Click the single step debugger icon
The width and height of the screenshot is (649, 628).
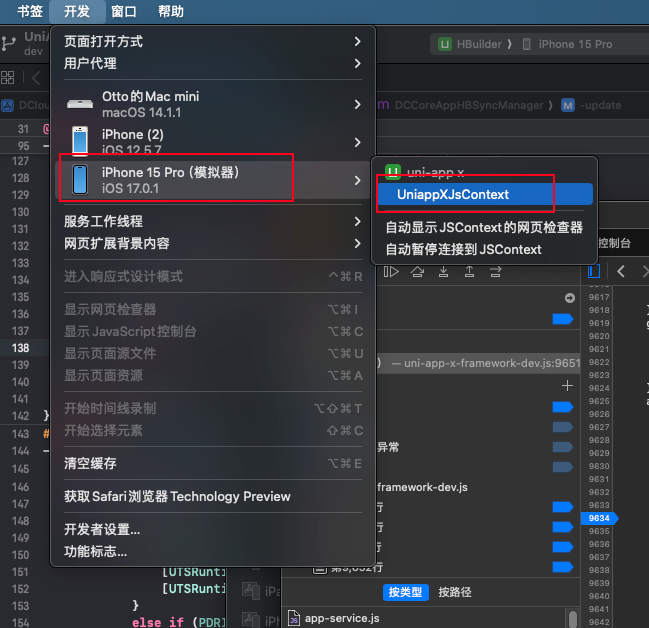[x=495, y=272]
